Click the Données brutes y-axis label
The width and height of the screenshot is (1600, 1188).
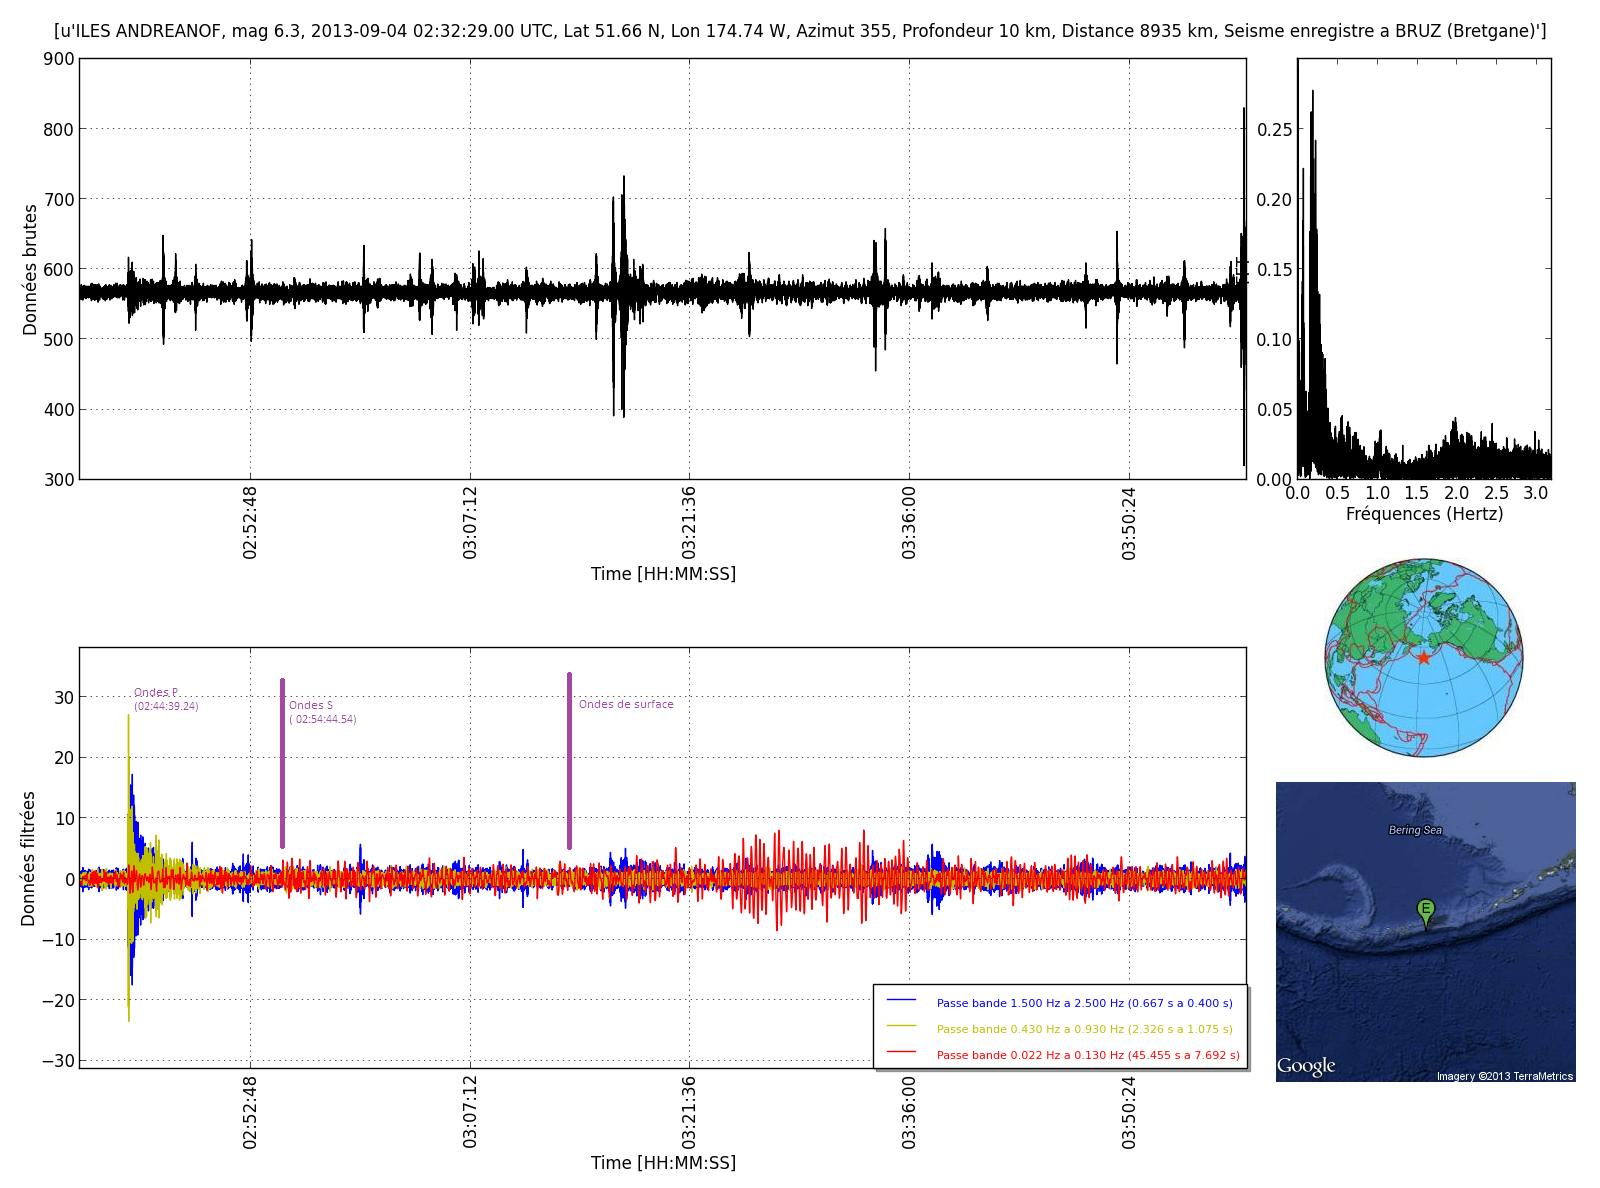(x=30, y=270)
